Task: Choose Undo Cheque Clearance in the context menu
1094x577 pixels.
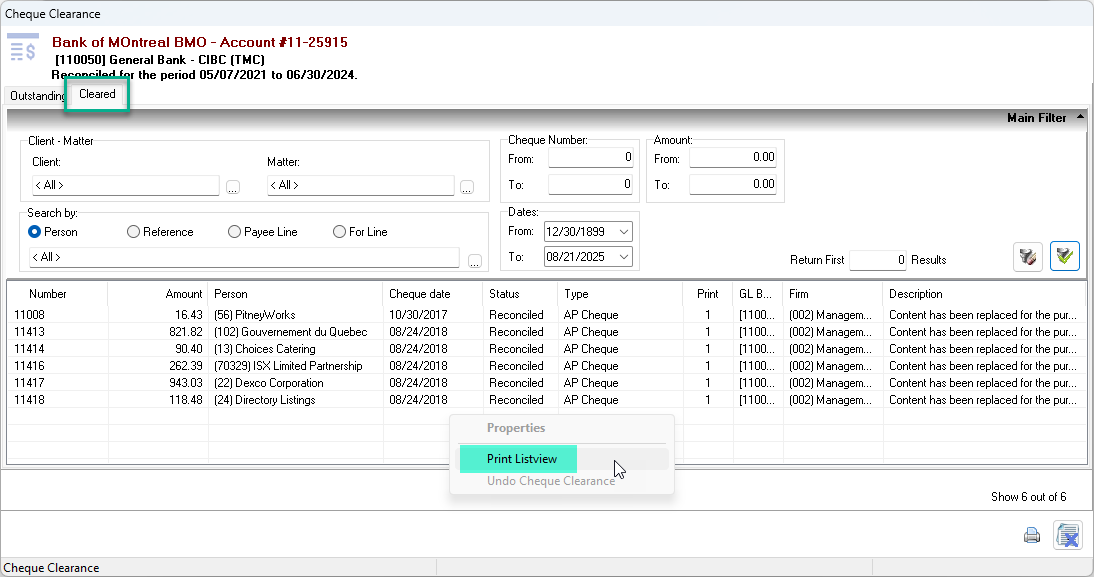Action: coord(550,481)
